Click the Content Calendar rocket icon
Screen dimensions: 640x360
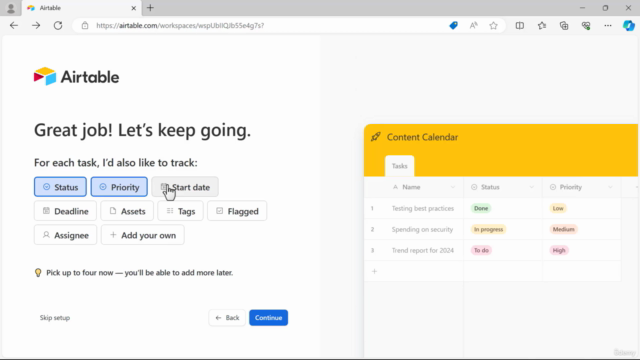[x=376, y=137]
